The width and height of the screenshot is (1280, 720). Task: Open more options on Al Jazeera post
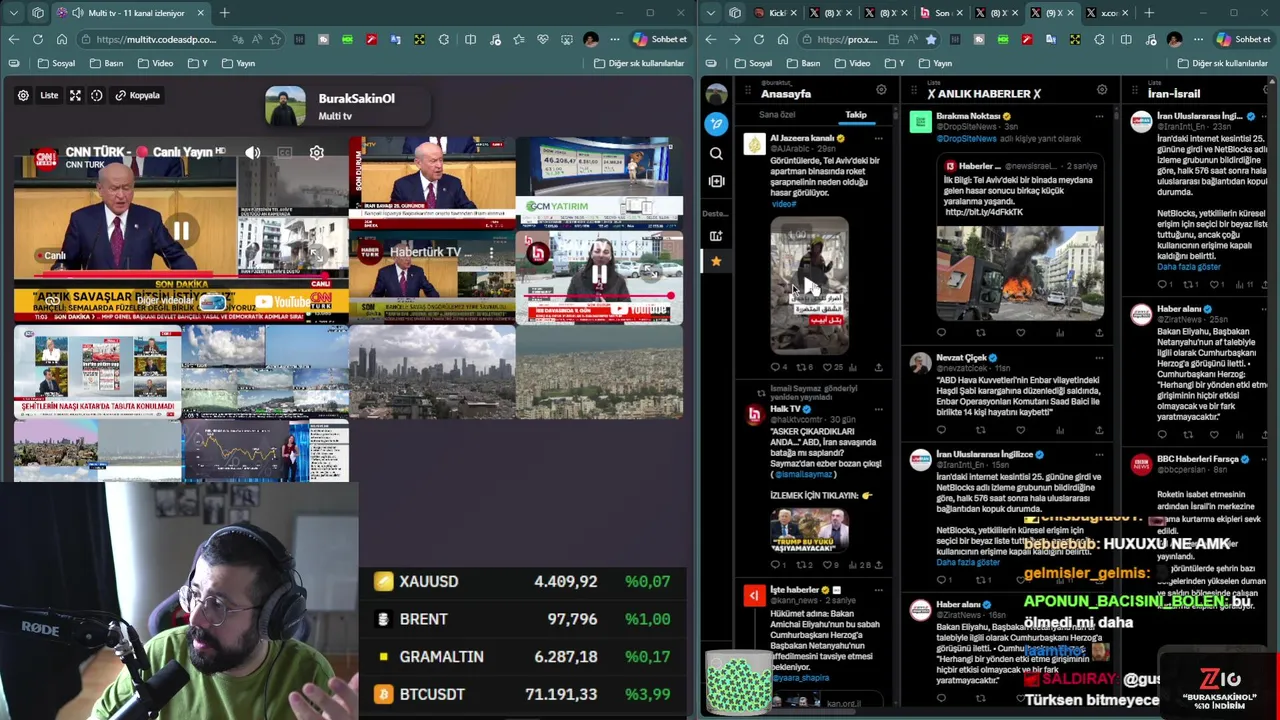878,138
